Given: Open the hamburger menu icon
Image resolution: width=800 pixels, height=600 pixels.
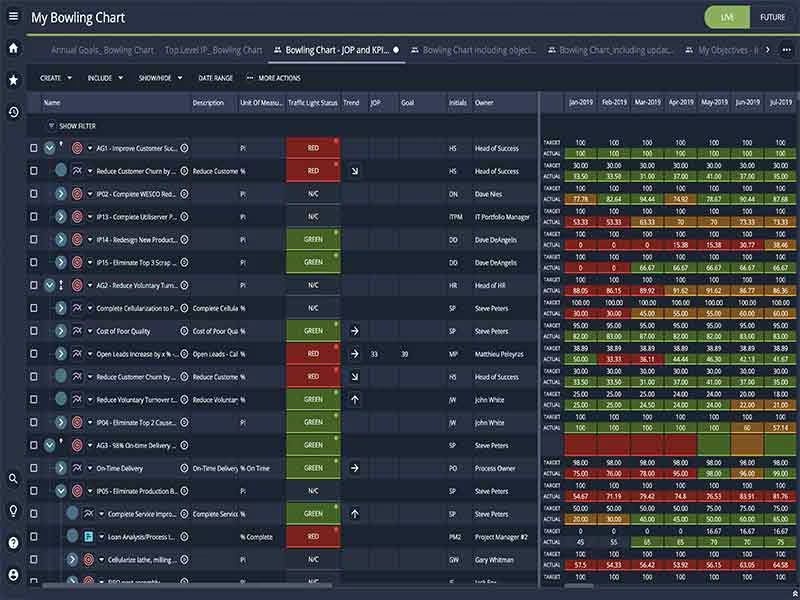Looking at the screenshot, I should [13, 16].
